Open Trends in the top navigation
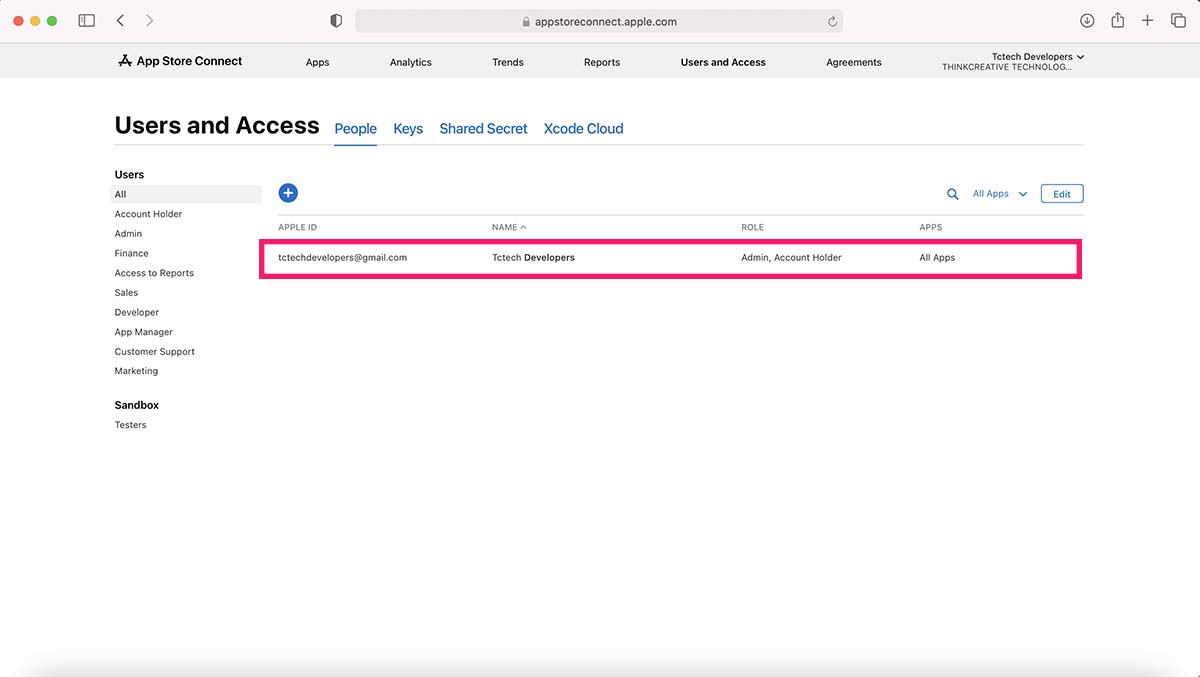 pyautogui.click(x=508, y=62)
